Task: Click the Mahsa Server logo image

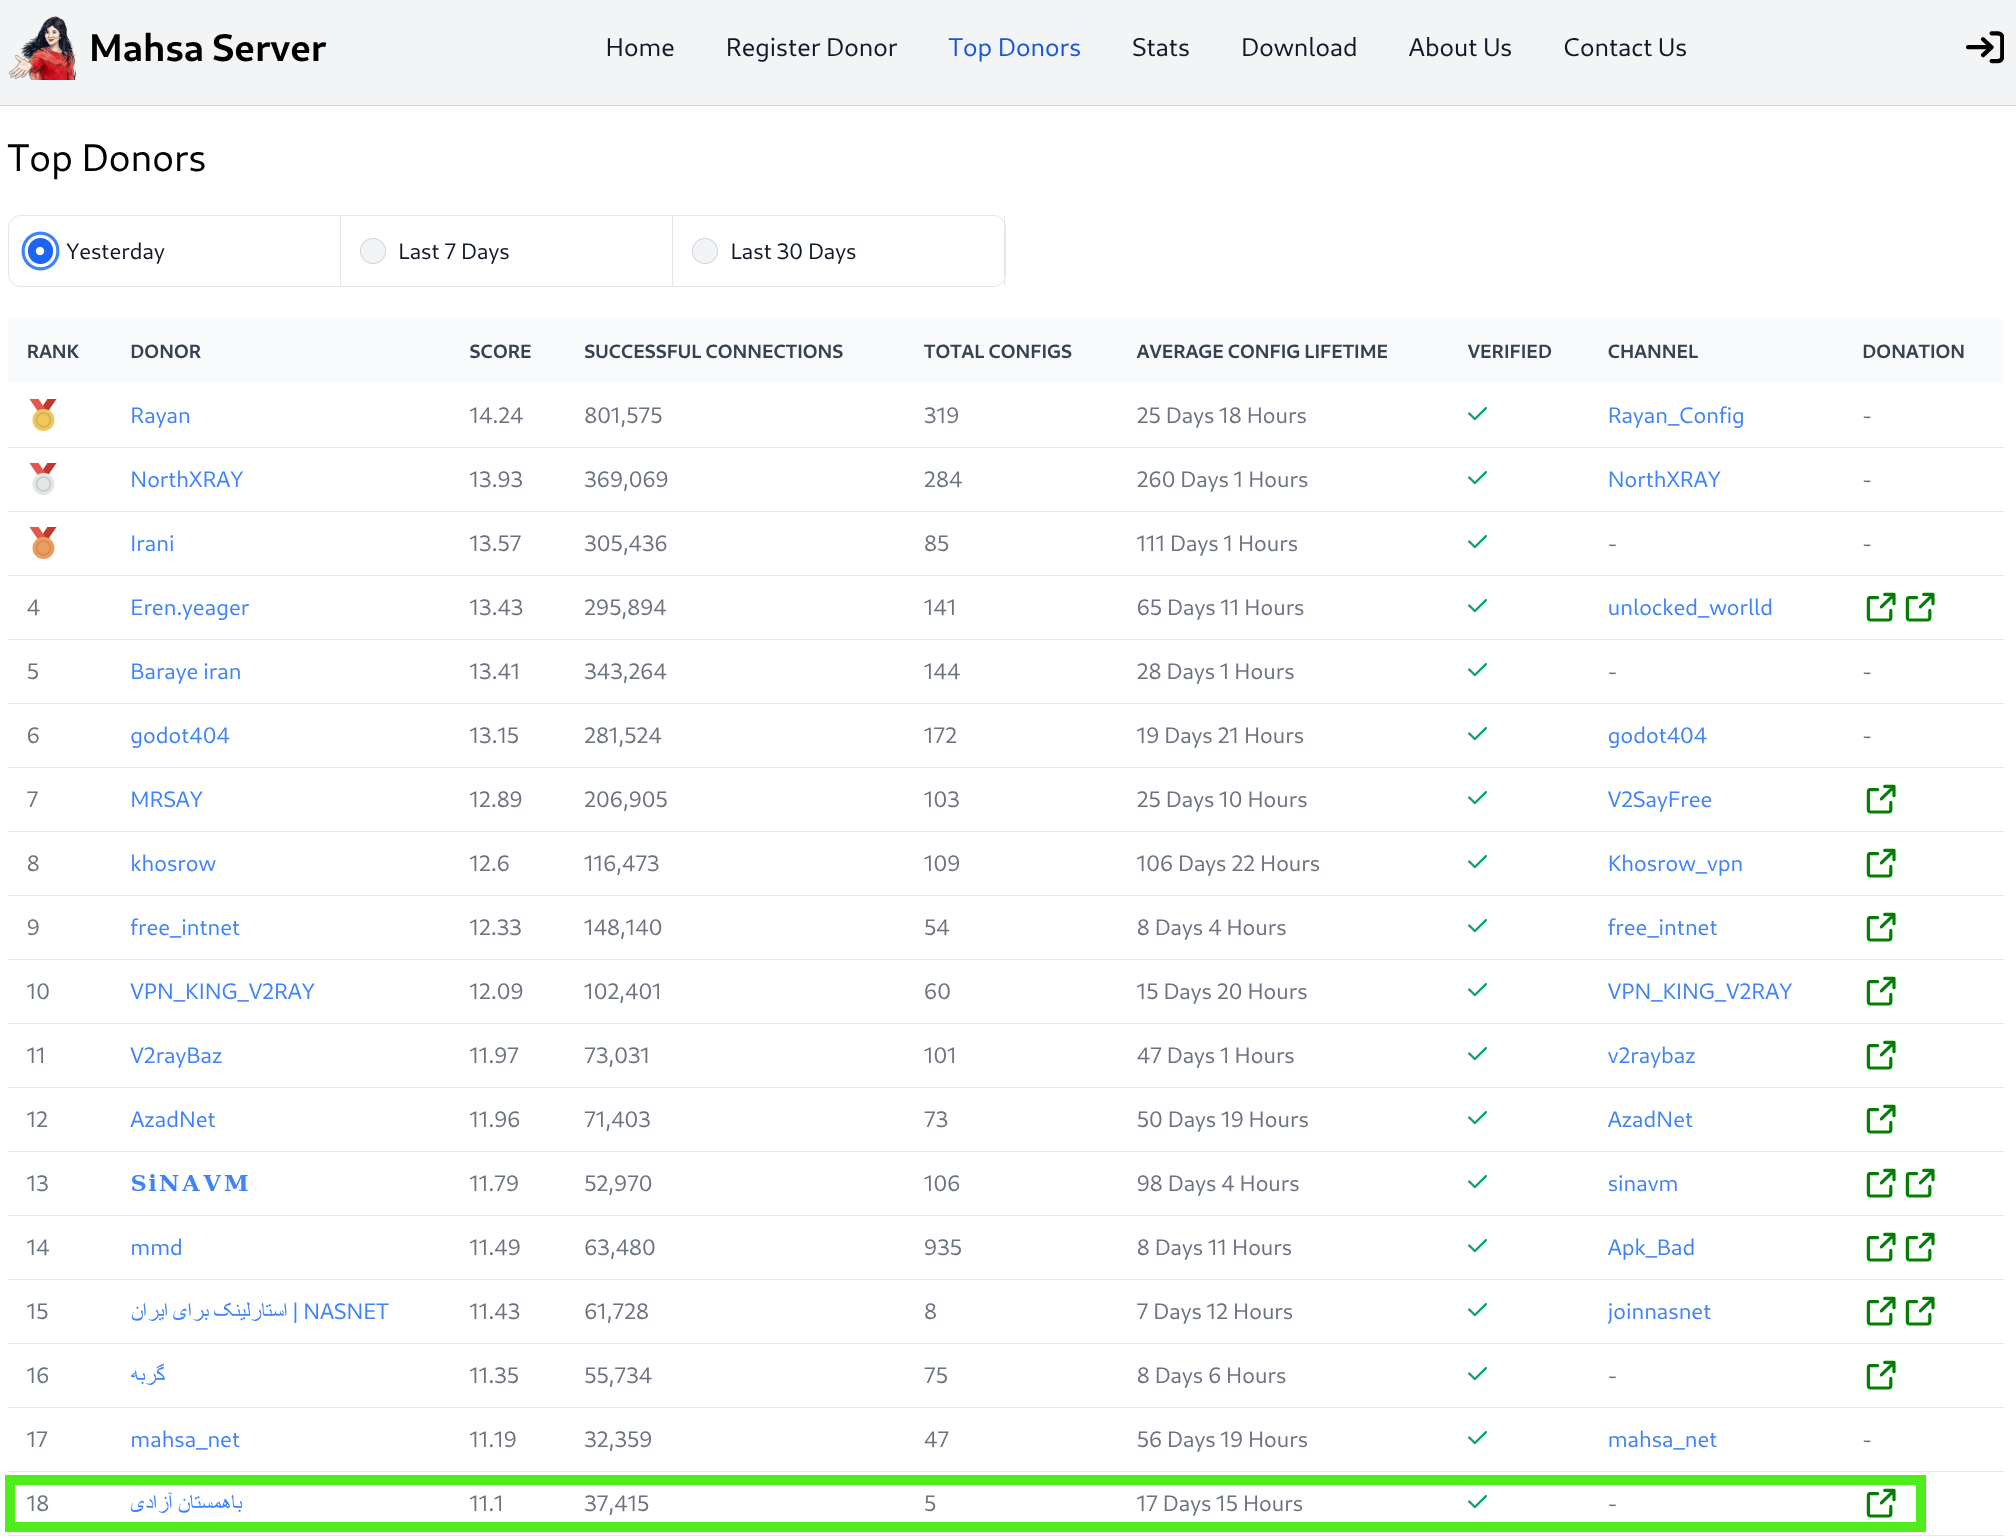Action: pos(44,48)
